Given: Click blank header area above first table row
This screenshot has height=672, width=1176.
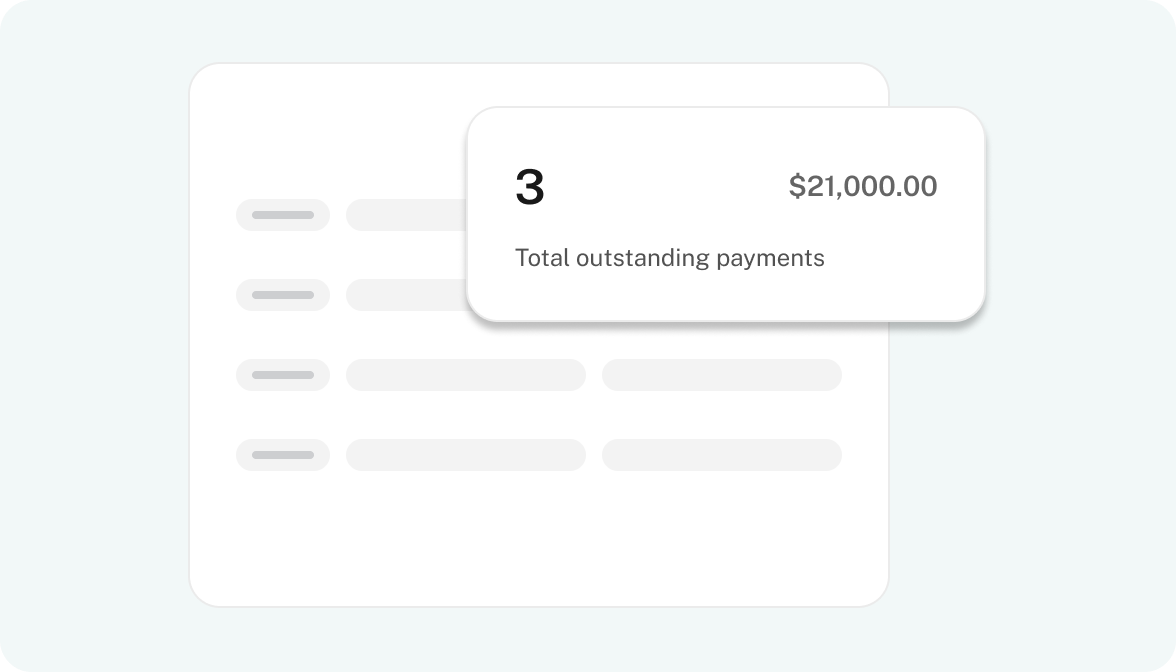Looking at the screenshot, I should 330,131.
